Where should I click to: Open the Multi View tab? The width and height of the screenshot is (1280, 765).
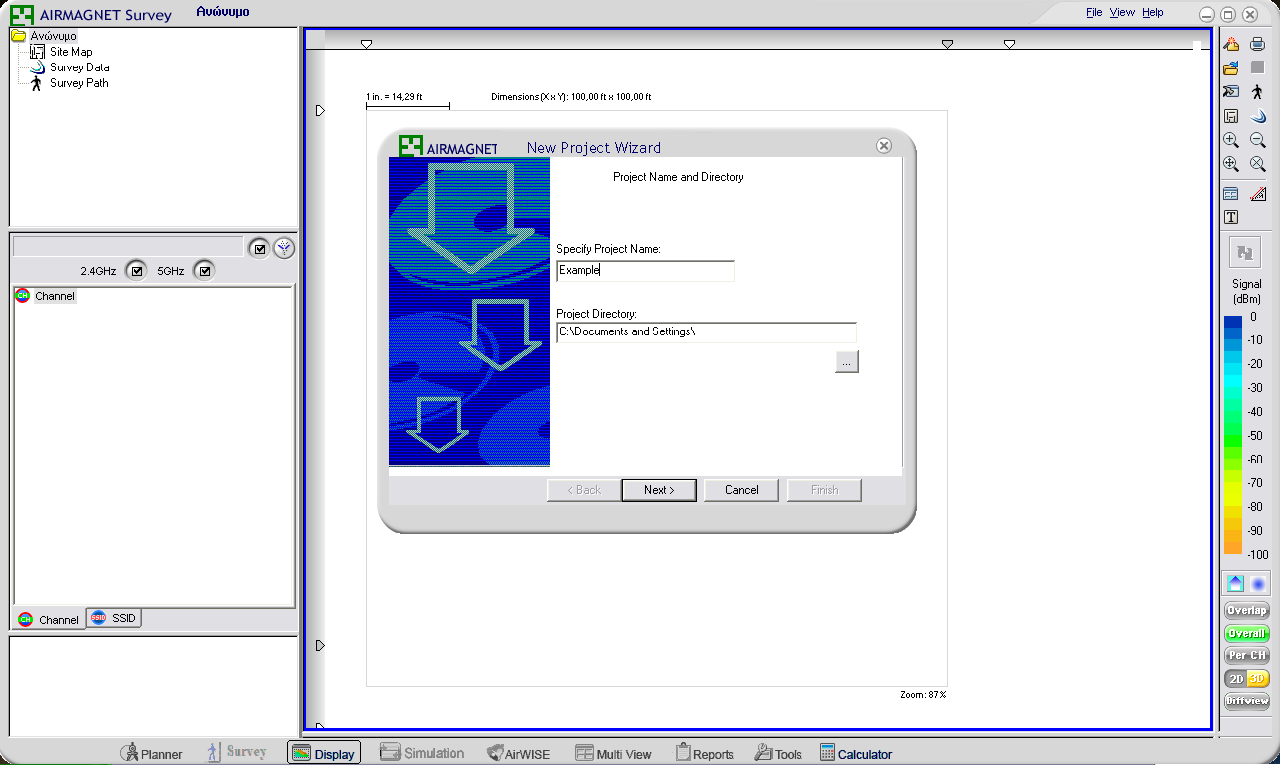[x=614, y=754]
